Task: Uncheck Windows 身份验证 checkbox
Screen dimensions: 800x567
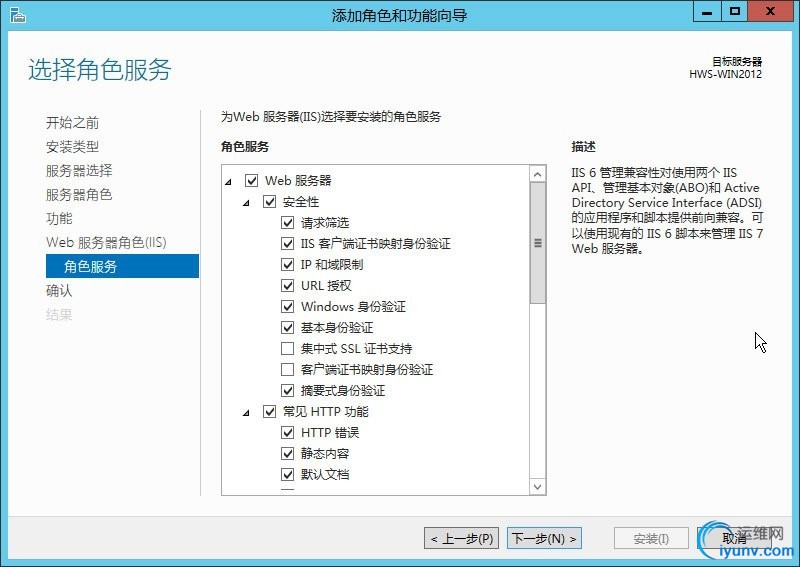Action: pos(288,306)
